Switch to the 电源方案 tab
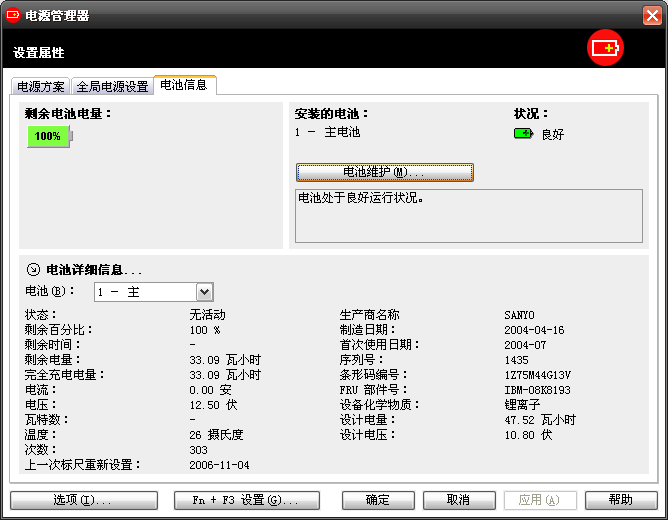The width and height of the screenshot is (668, 520). tap(41, 87)
